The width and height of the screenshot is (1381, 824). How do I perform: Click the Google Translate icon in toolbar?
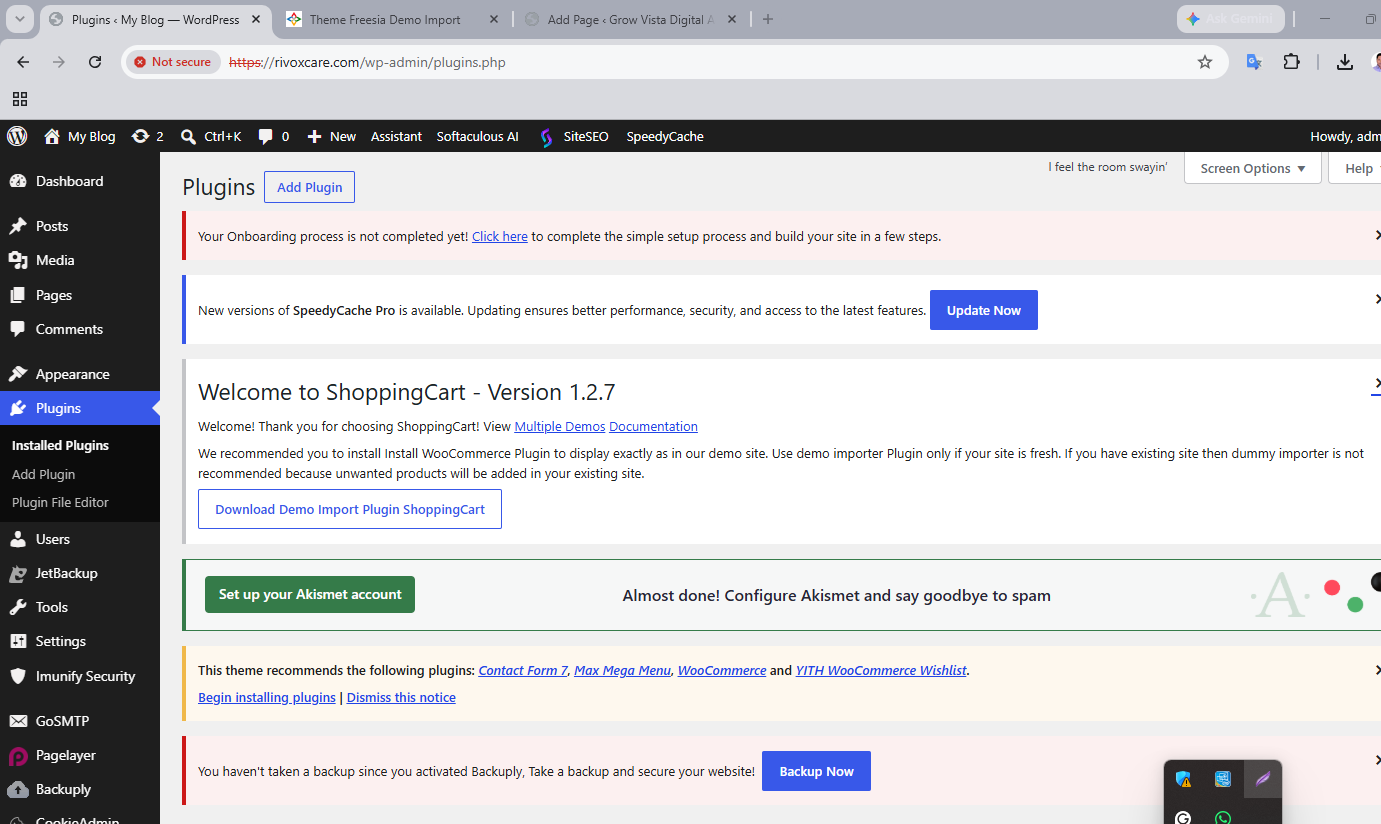coord(1254,62)
